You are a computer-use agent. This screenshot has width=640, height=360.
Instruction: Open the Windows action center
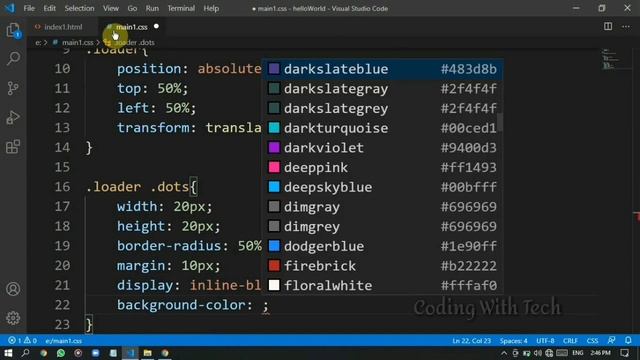(624, 353)
